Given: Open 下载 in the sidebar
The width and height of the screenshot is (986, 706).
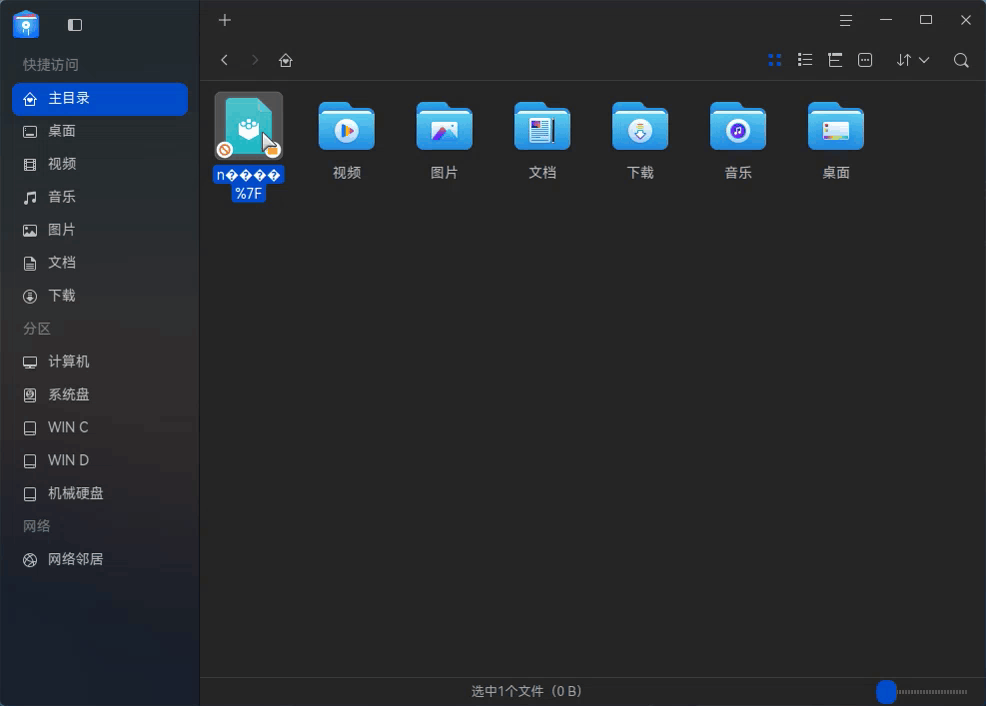Looking at the screenshot, I should pos(100,296).
